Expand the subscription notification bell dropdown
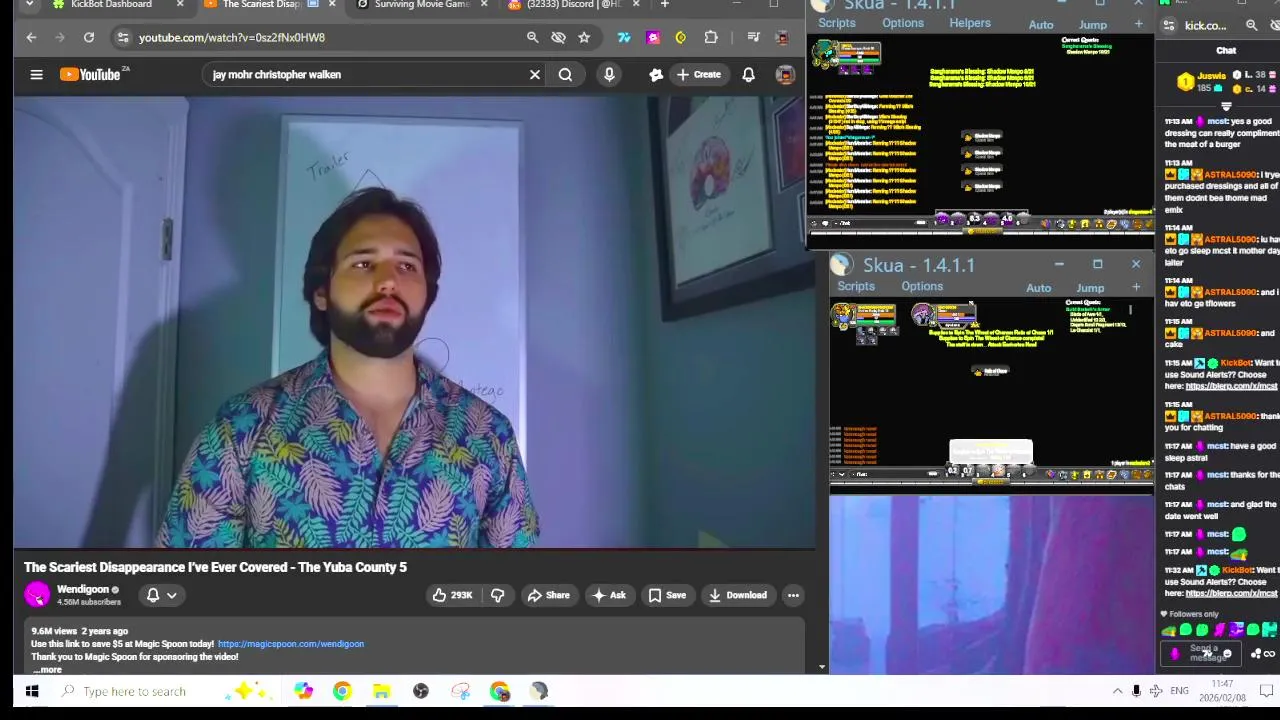The width and height of the screenshot is (1280, 720). 162,595
